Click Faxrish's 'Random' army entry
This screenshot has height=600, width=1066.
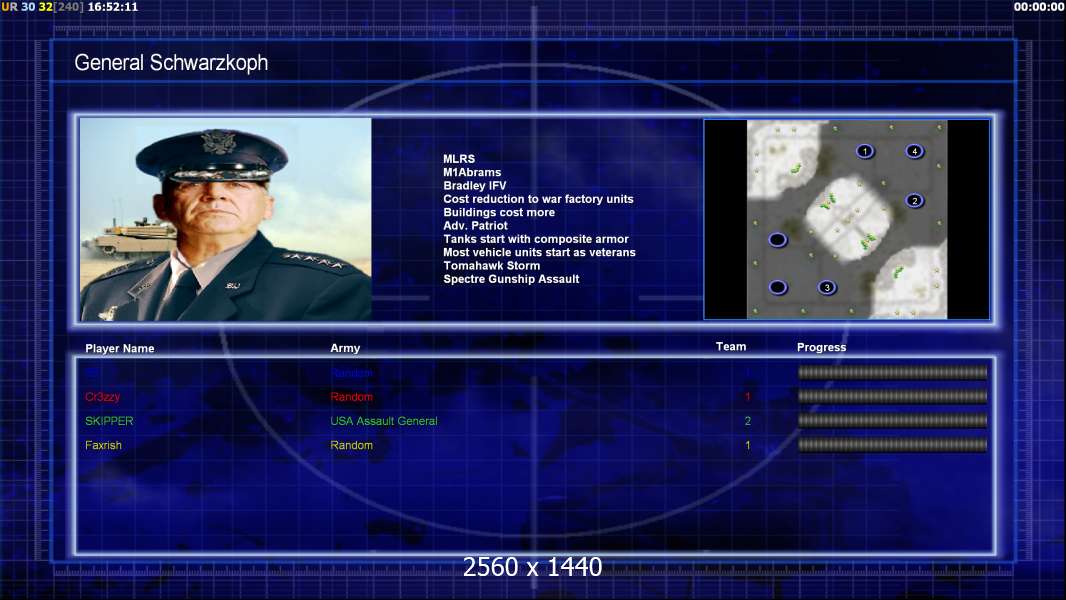click(351, 445)
